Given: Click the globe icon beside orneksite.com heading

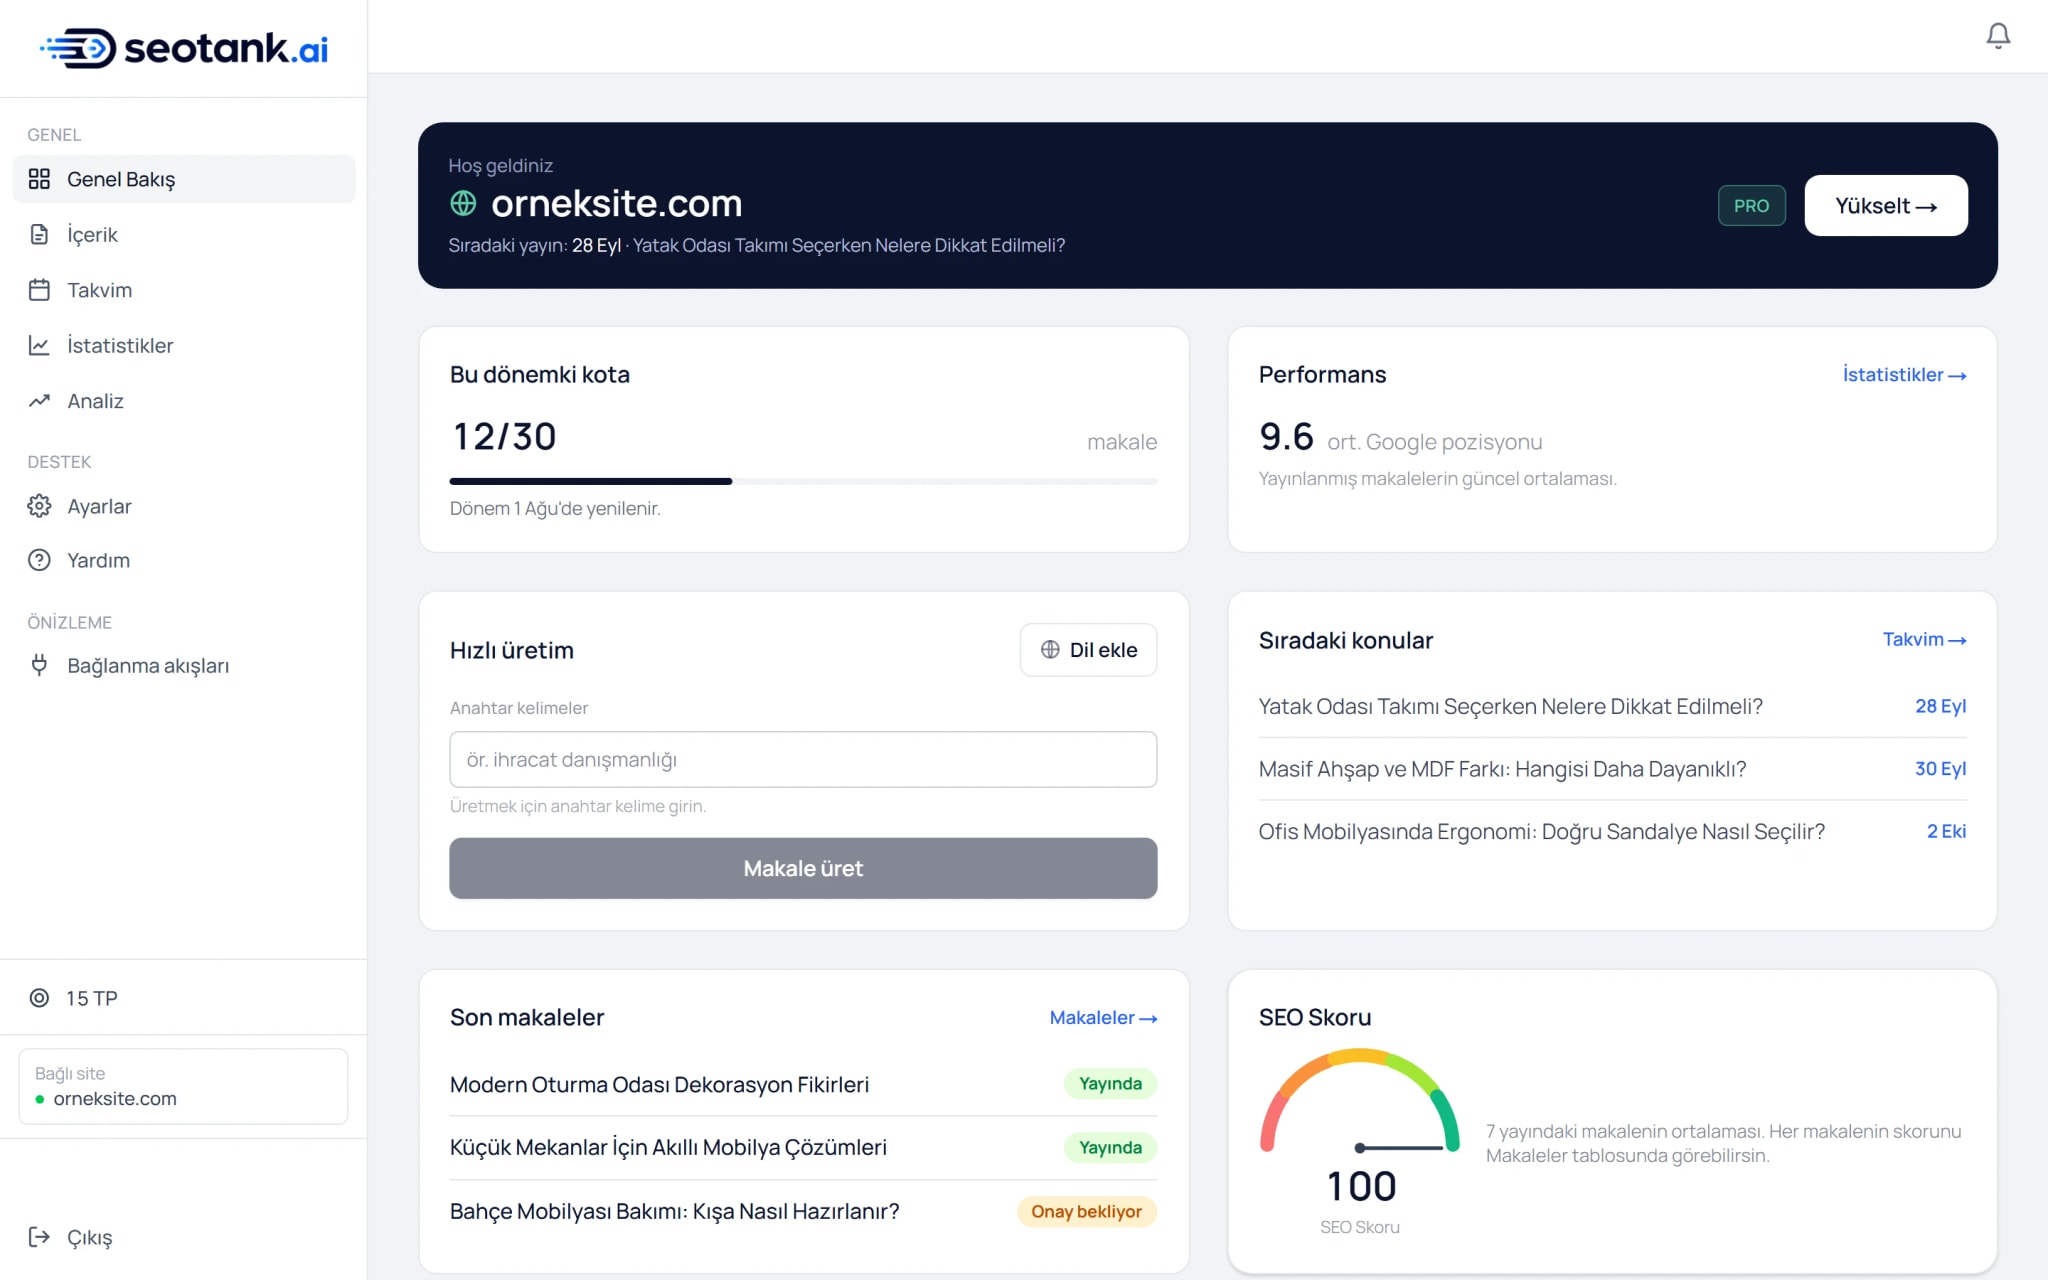Looking at the screenshot, I should (463, 203).
